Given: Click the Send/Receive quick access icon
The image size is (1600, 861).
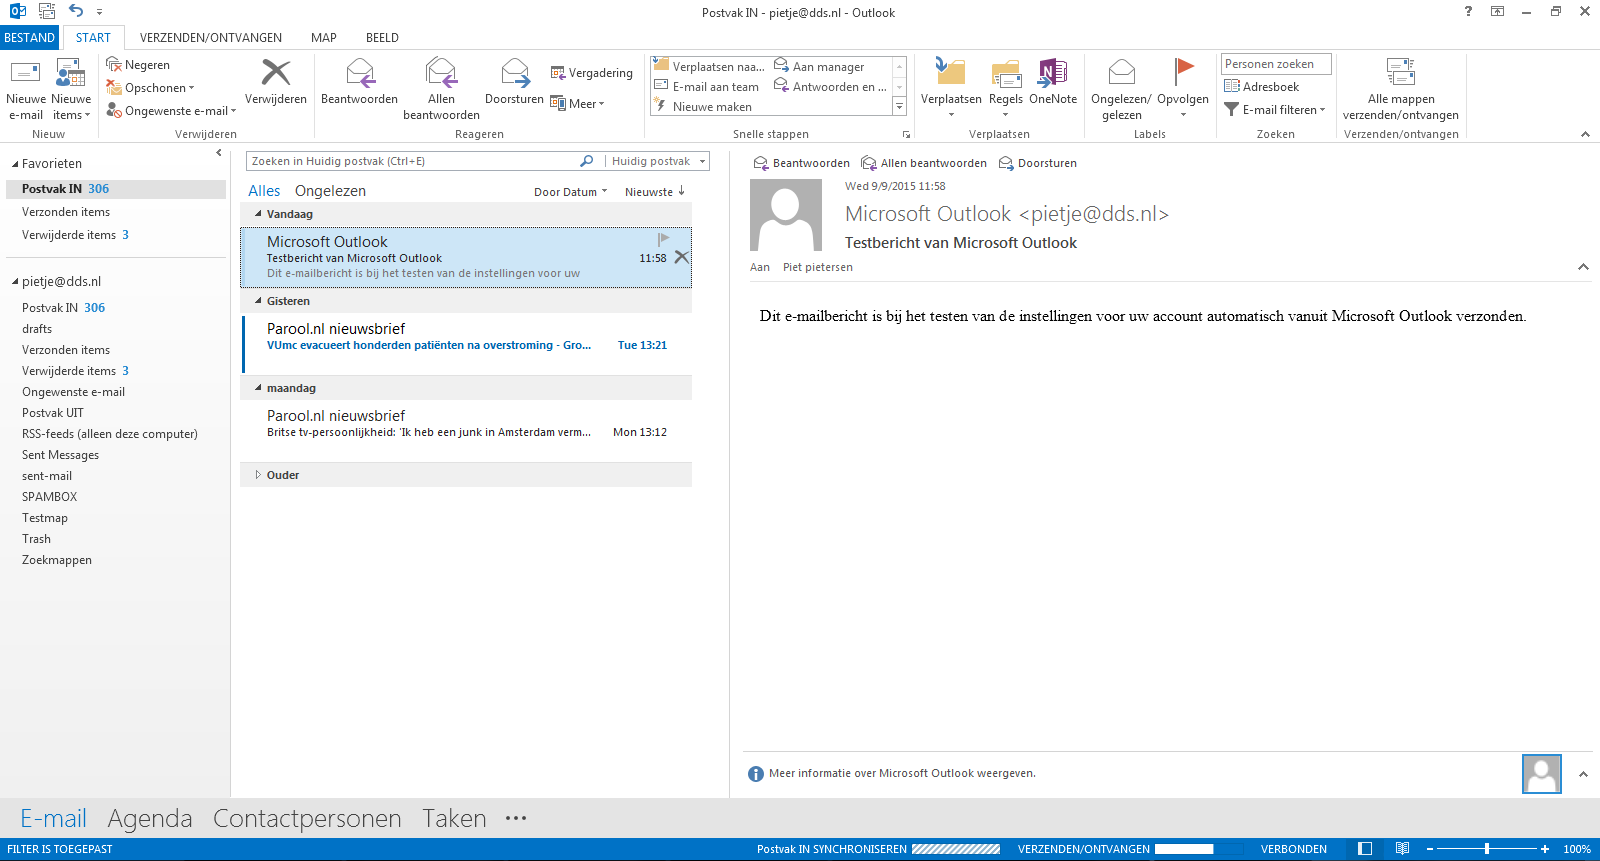Looking at the screenshot, I should (47, 11).
